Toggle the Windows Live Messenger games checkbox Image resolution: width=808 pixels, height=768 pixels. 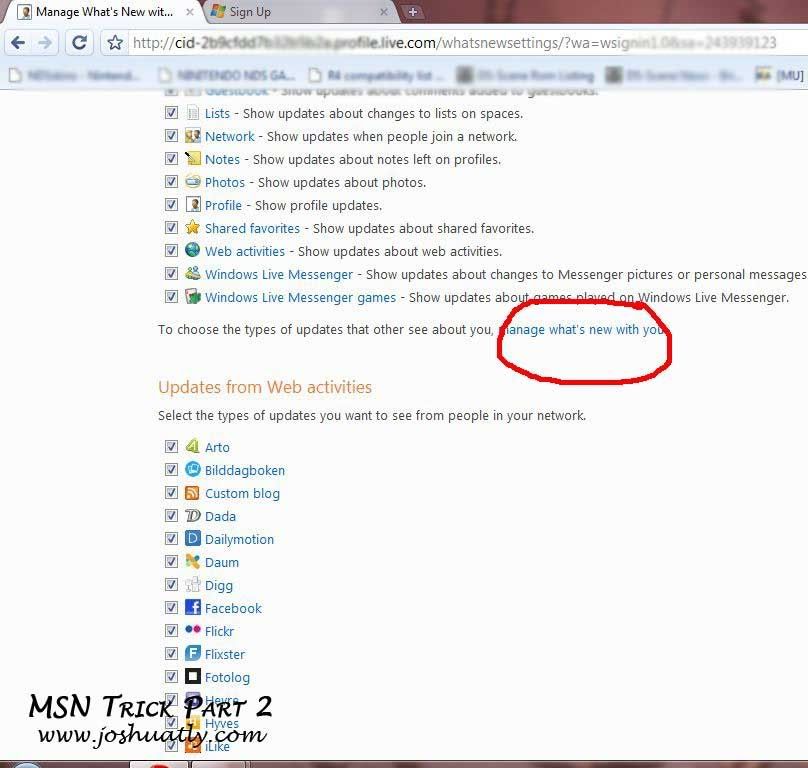pyautogui.click(x=171, y=296)
